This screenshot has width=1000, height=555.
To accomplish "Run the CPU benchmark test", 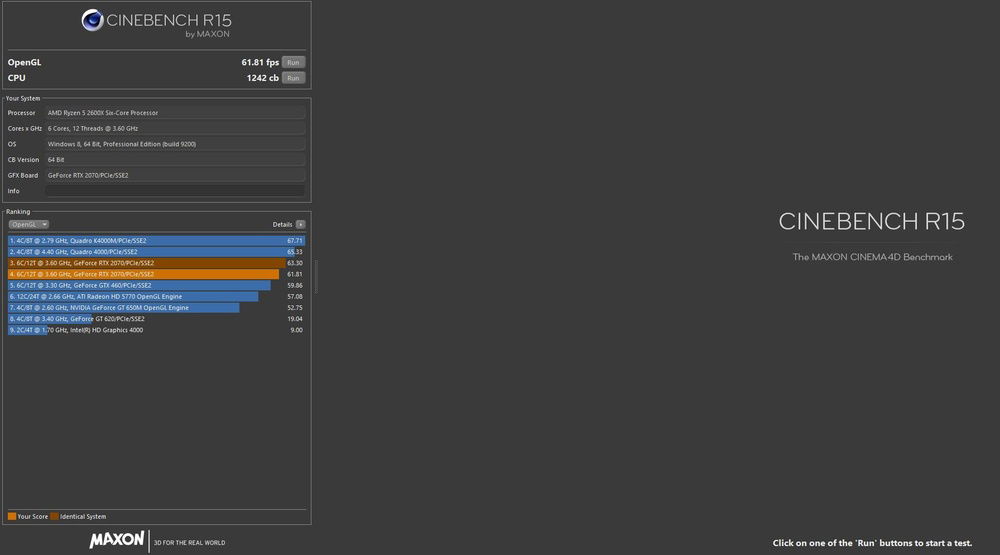I will coord(293,78).
